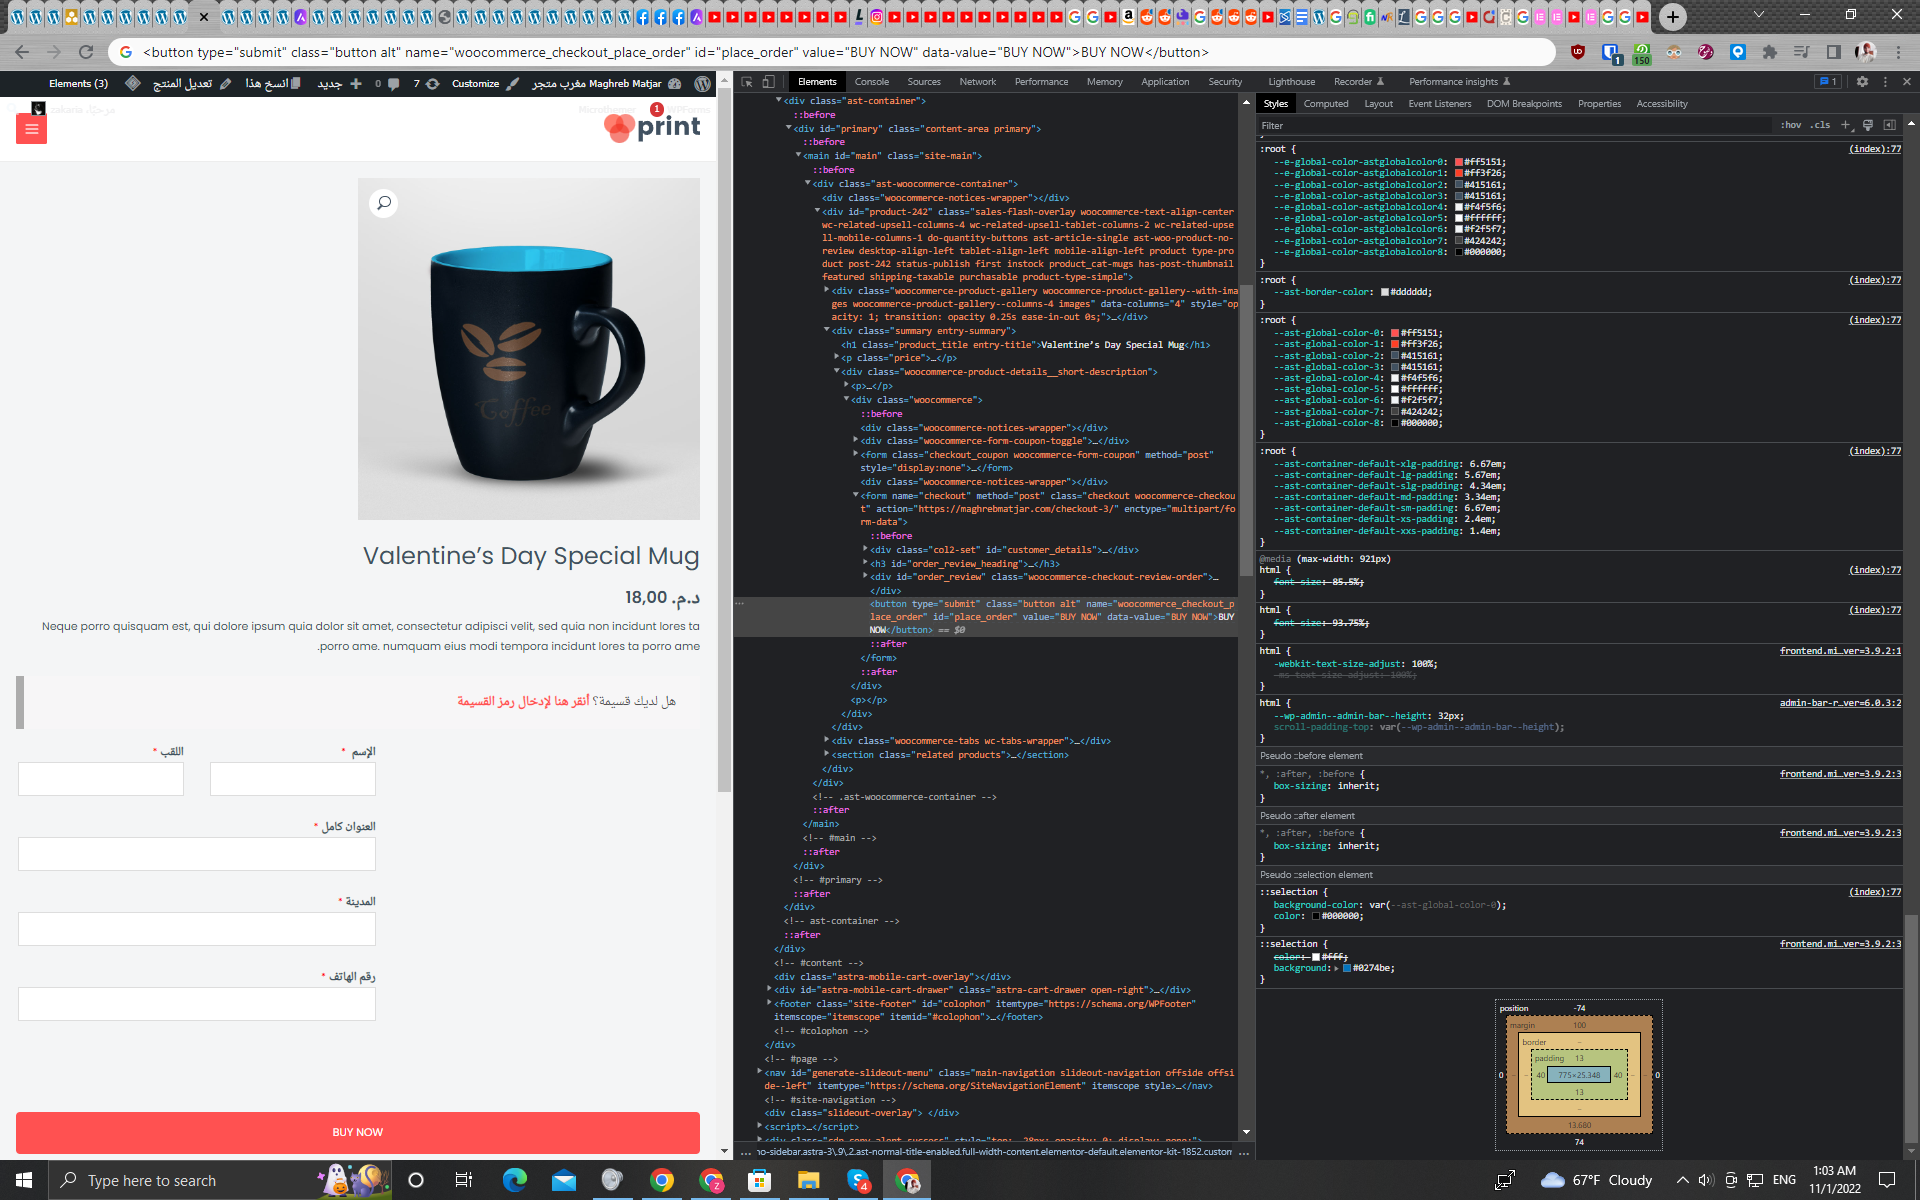The image size is (1920, 1200).
Task: Click the product image zoom magnifier icon
Action: click(x=383, y=203)
